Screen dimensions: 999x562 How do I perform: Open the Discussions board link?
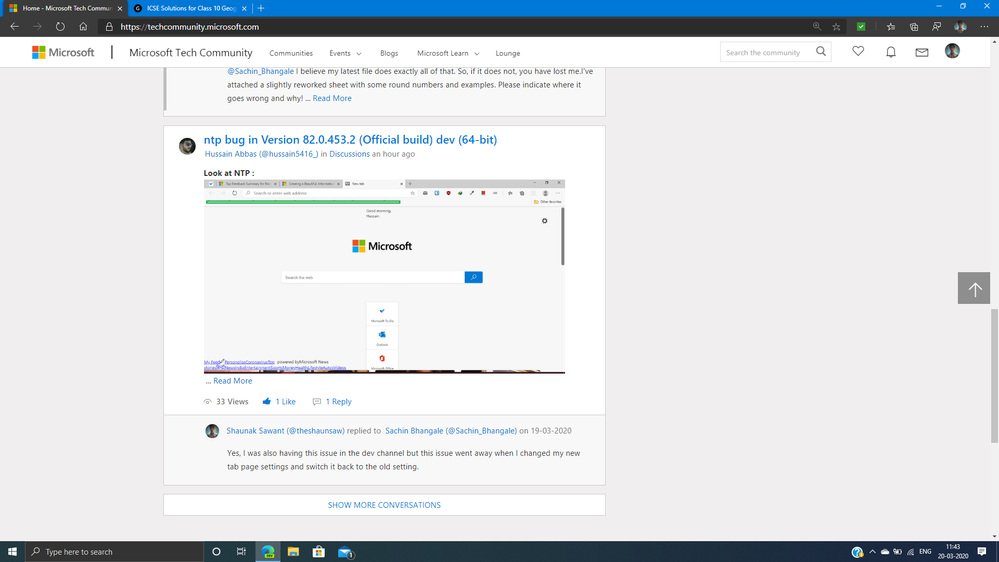pyautogui.click(x=349, y=154)
